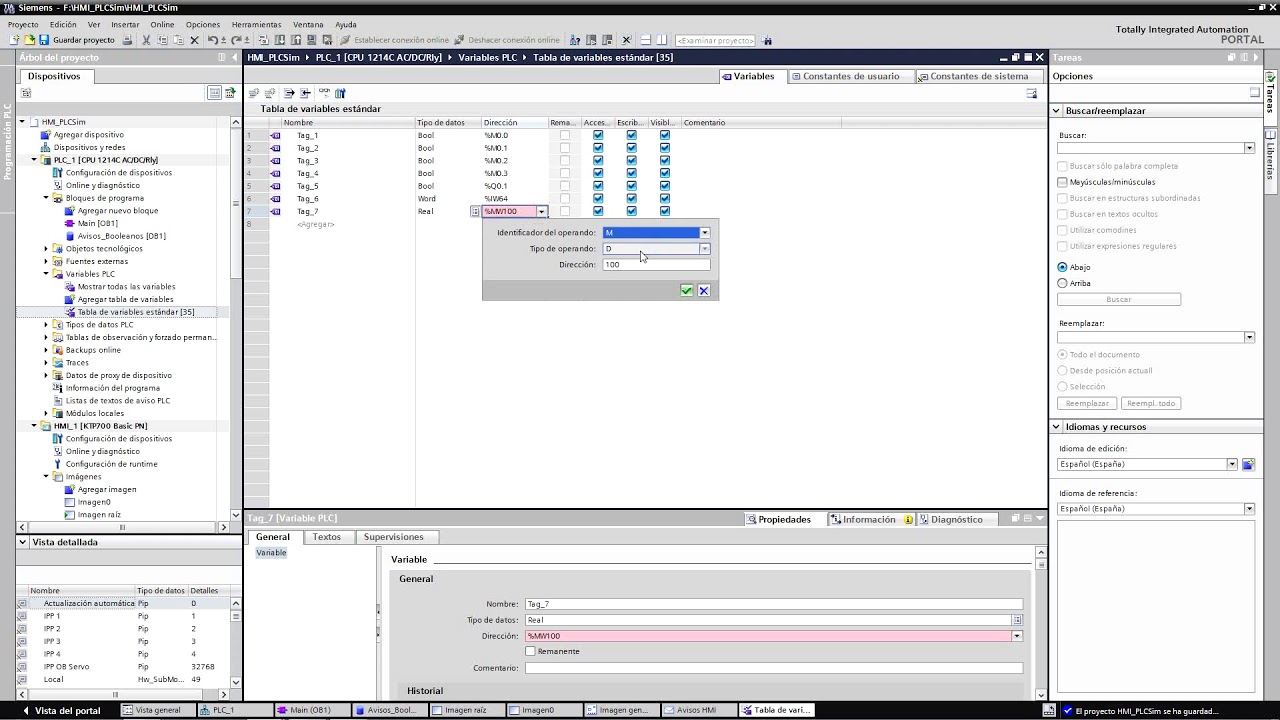Click Deshacer conexión online toolbar button

point(507,40)
